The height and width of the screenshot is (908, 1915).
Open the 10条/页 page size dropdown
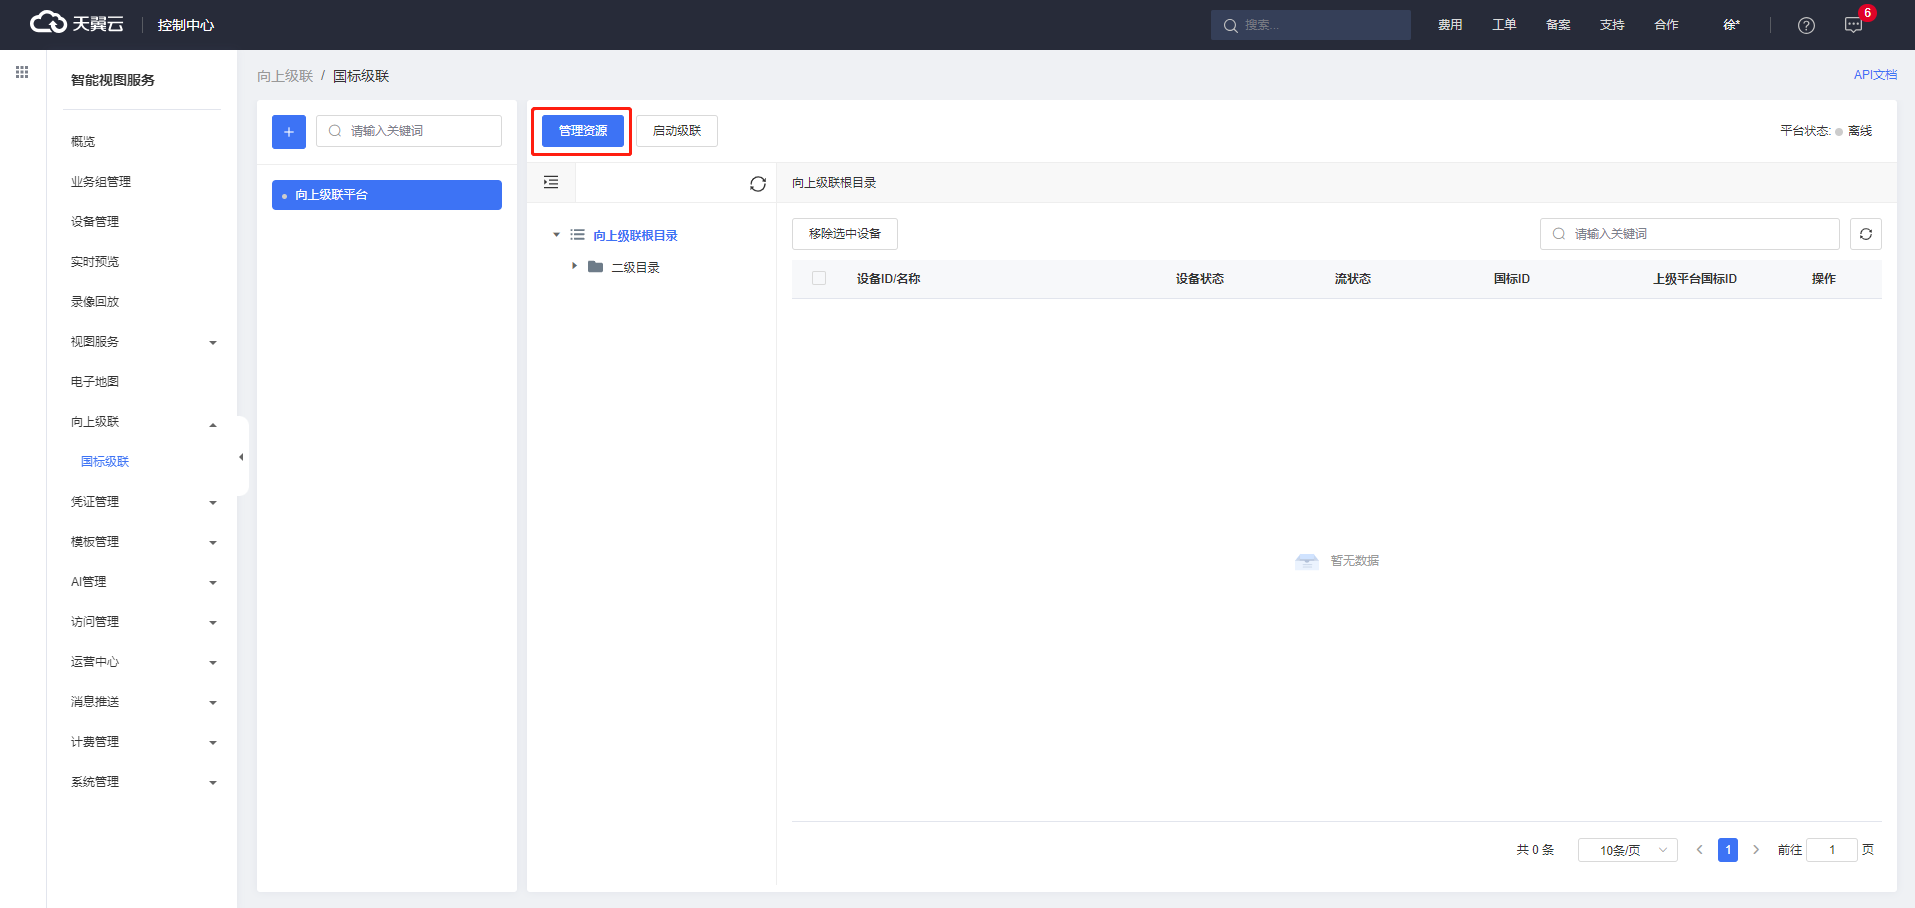tap(1627, 850)
